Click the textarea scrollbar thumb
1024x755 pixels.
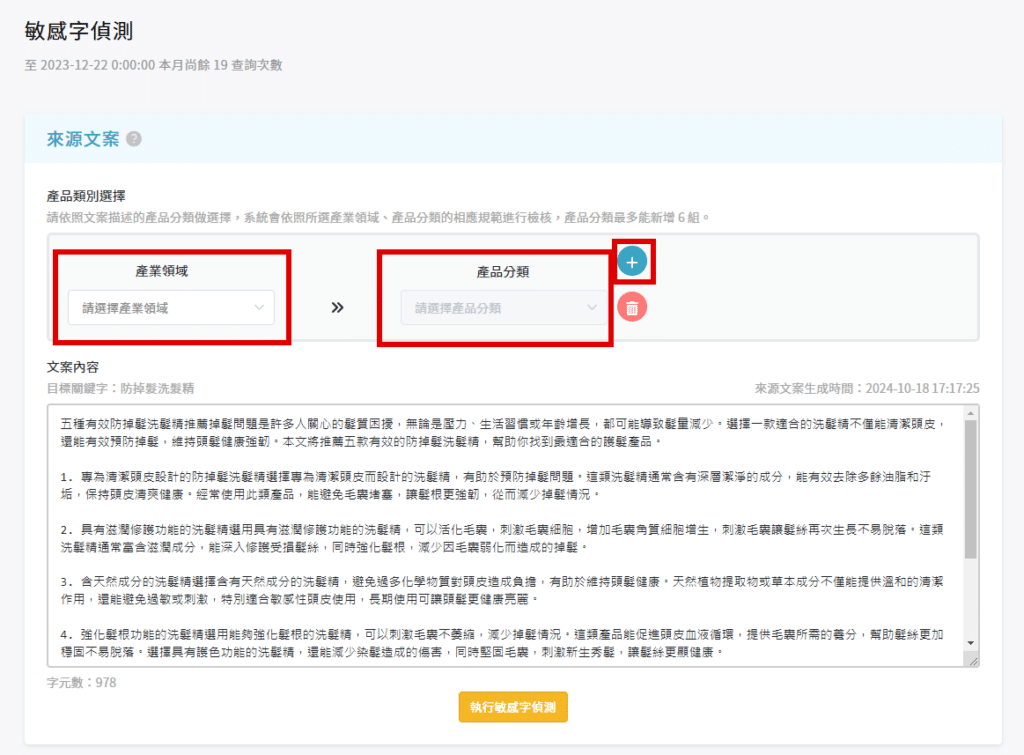[x=970, y=488]
